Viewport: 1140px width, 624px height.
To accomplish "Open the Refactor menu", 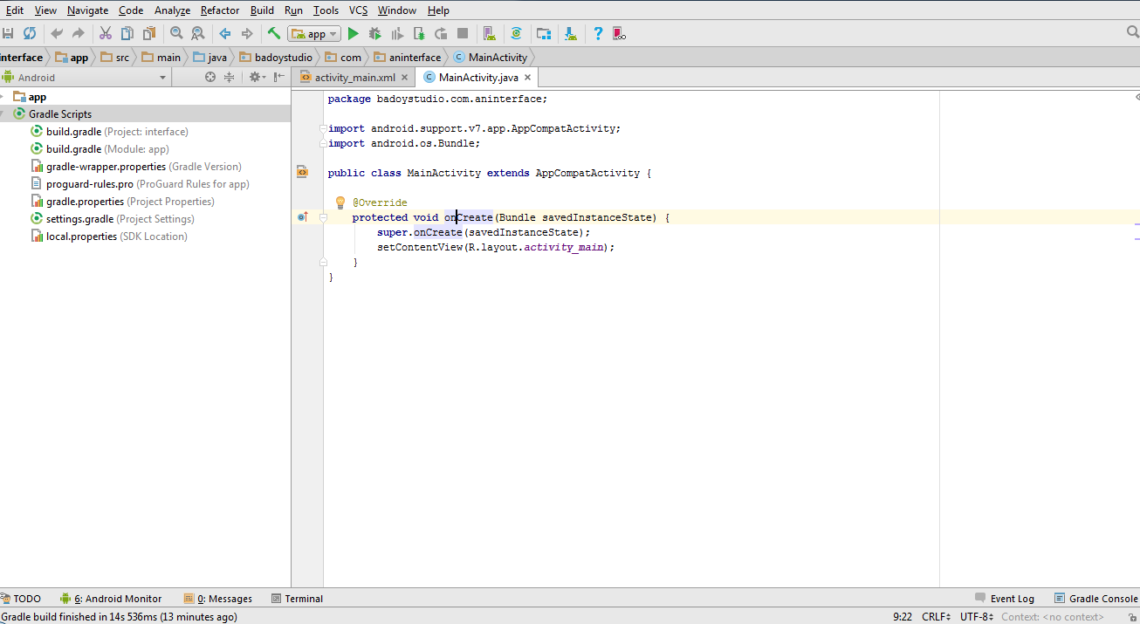I will point(219,10).
